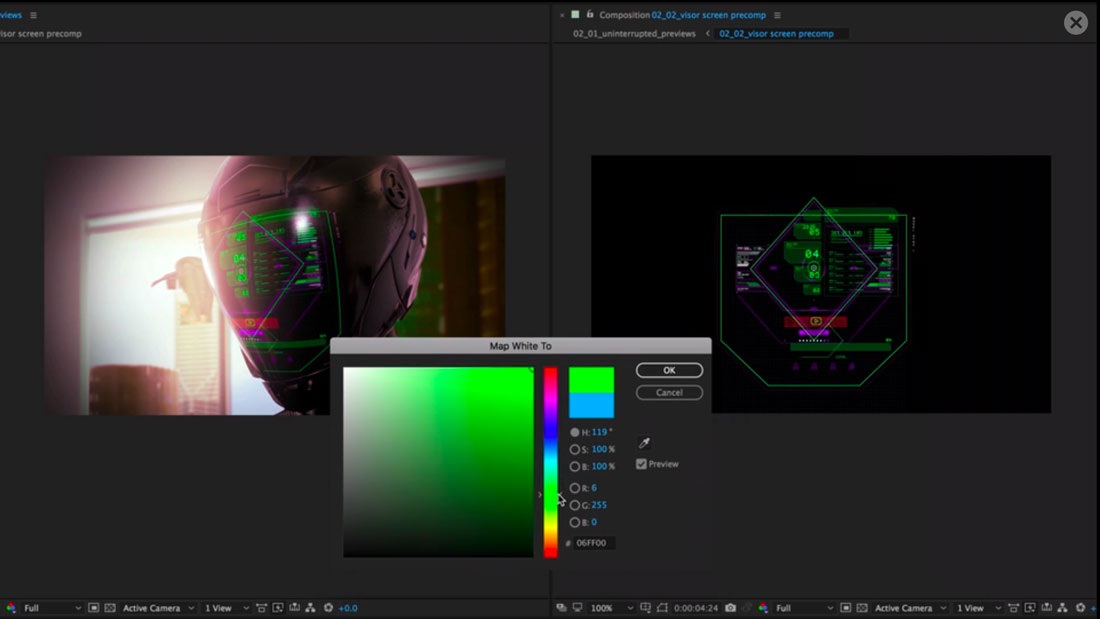Select the S saturation radio button
The width and height of the screenshot is (1100, 619).
click(575, 449)
